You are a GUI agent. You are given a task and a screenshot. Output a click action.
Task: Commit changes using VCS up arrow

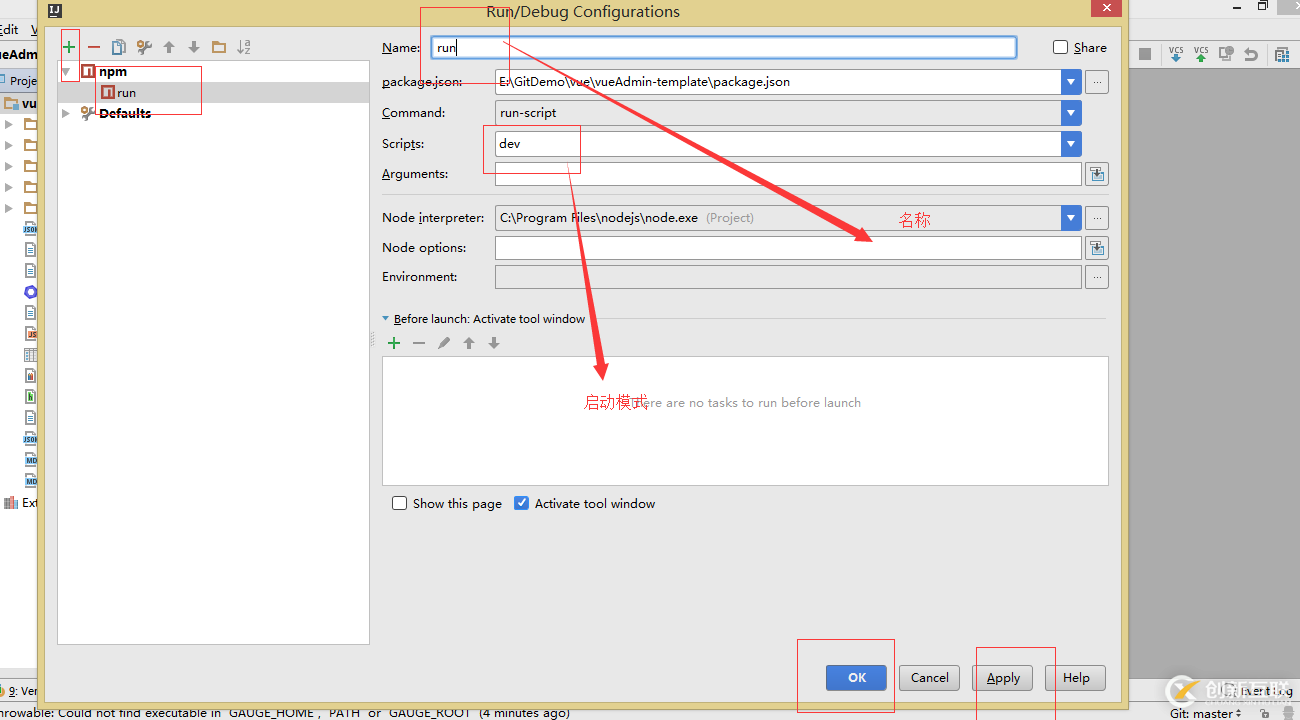pyautogui.click(x=1201, y=54)
